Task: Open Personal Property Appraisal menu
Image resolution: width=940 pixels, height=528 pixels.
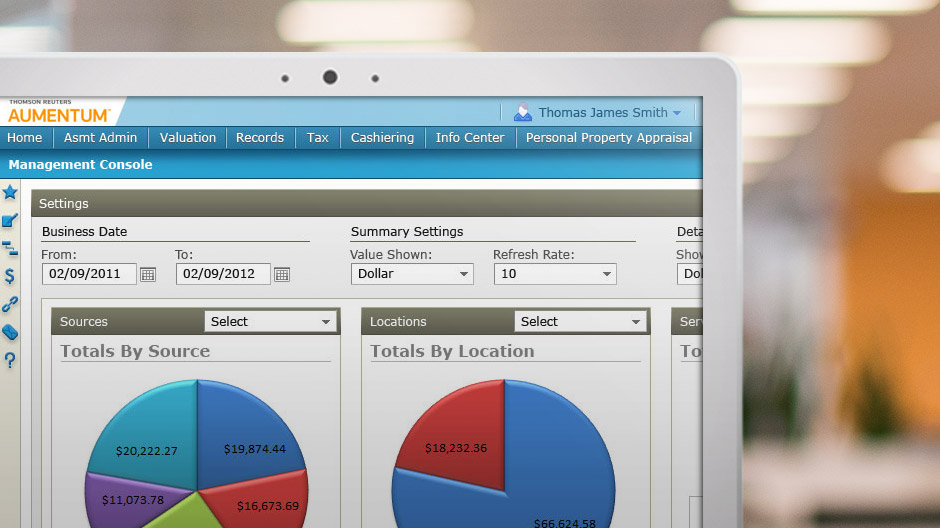Action: pyautogui.click(x=608, y=138)
